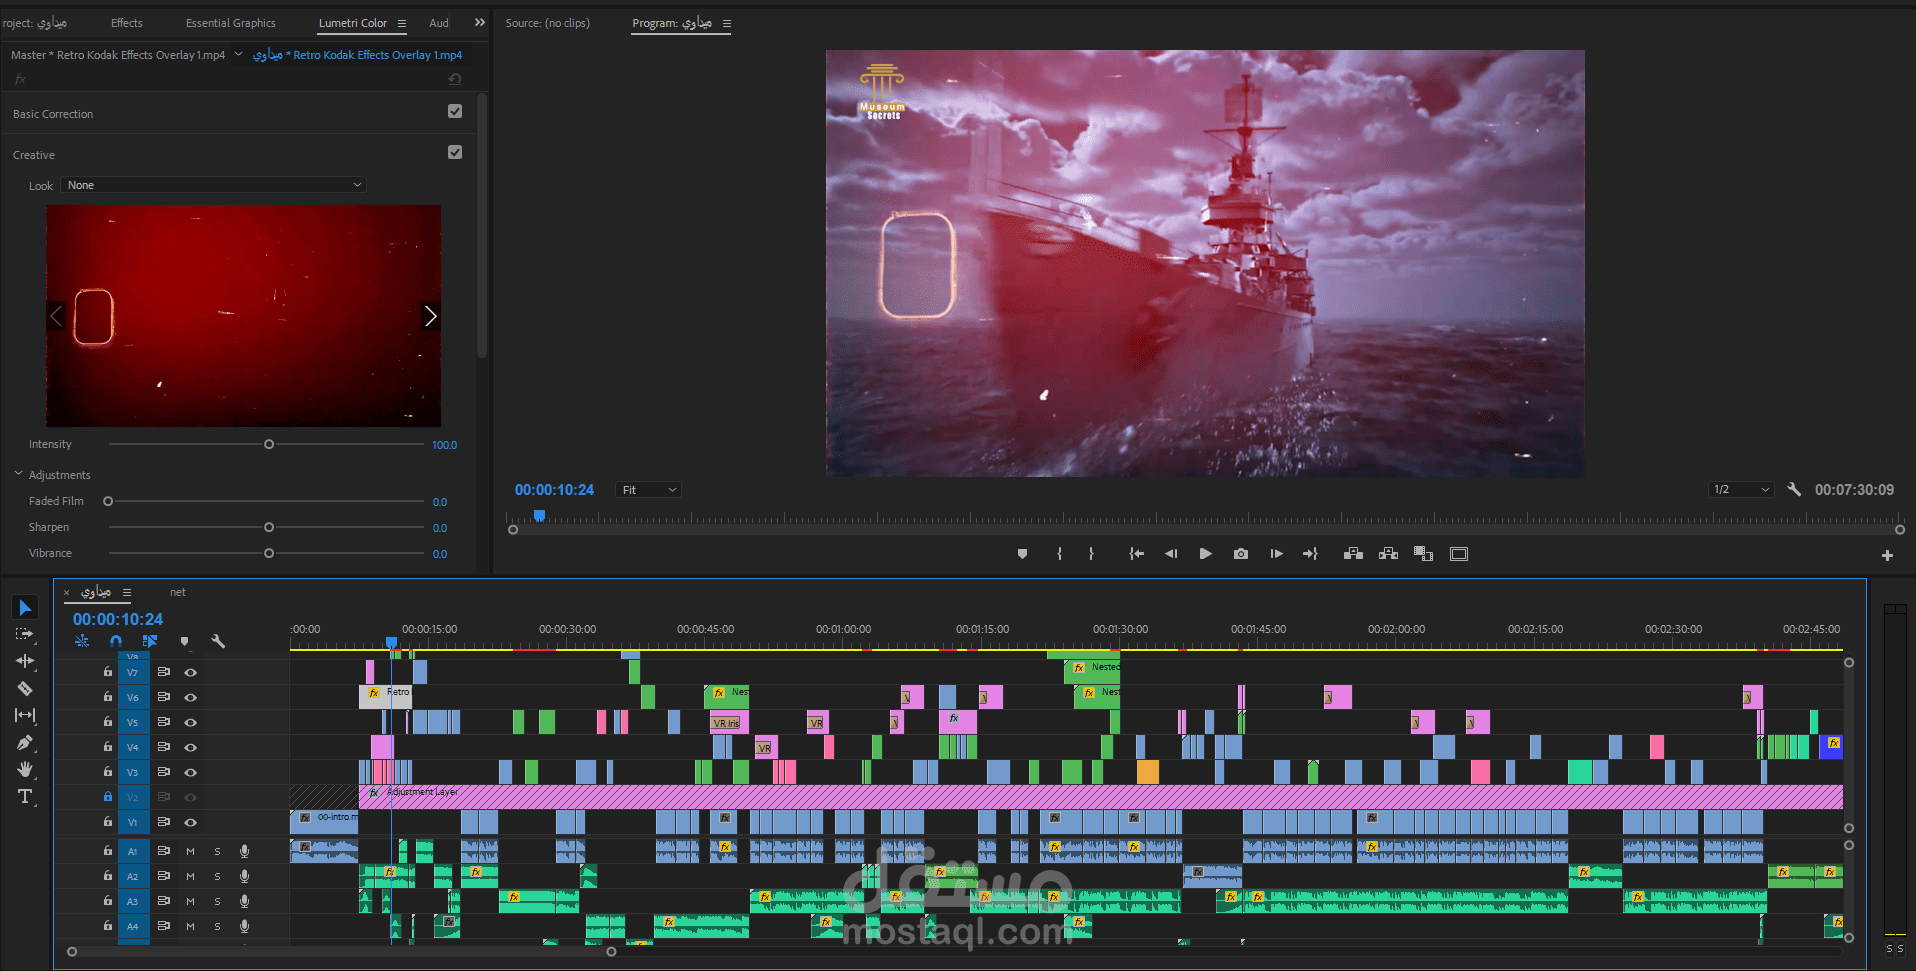Viewport: 1916px width, 971px height.
Task: Show hidden panel tabs overflow chevrons
Action: click(x=479, y=22)
